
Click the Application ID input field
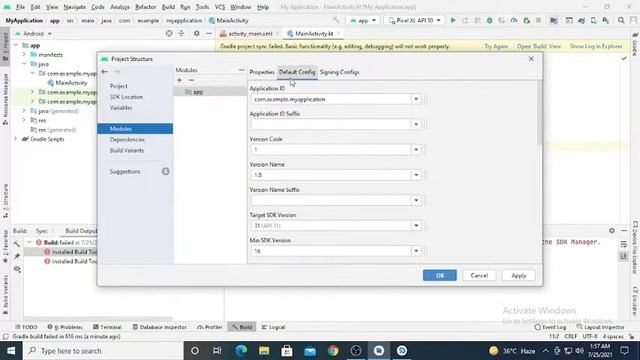coord(331,99)
